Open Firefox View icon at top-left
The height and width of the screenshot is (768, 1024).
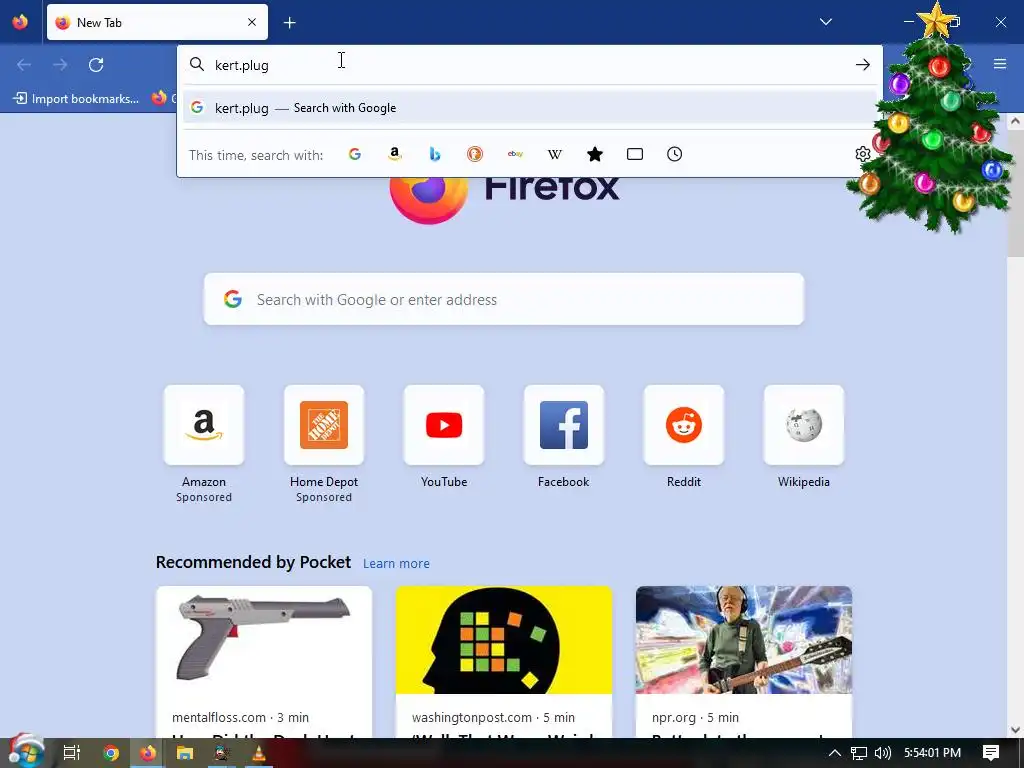point(20,22)
